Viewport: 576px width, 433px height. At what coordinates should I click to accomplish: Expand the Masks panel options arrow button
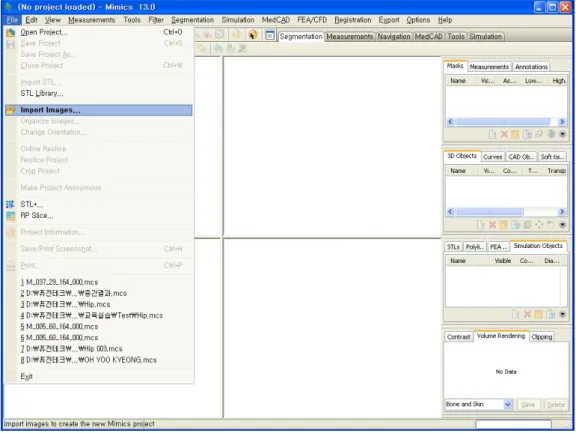coord(562,134)
